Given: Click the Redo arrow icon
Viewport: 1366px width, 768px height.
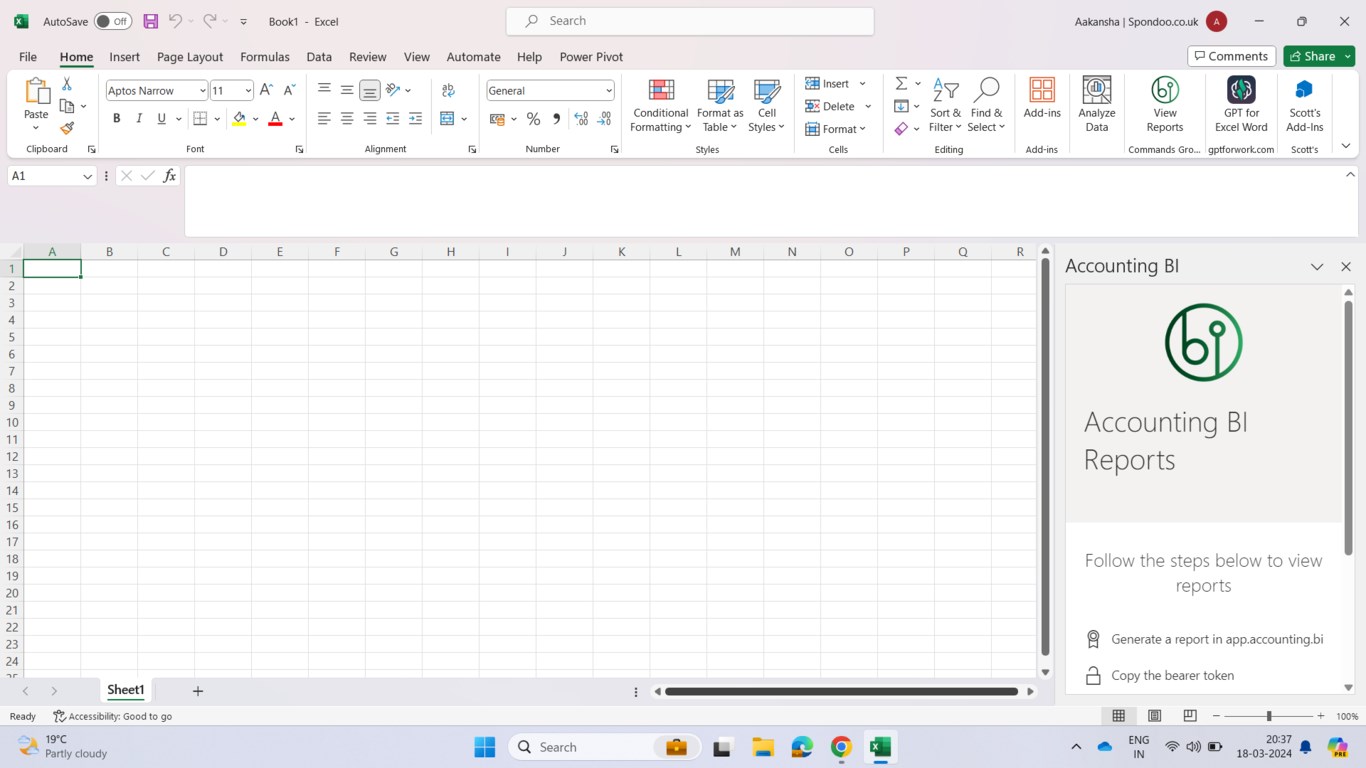Looking at the screenshot, I should pyautogui.click(x=210, y=21).
